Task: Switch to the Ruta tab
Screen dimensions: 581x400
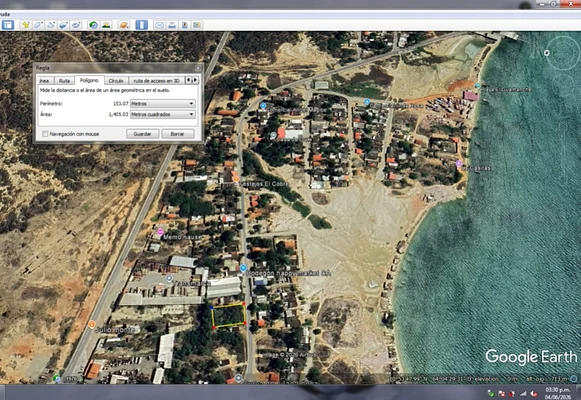Action: (64, 80)
